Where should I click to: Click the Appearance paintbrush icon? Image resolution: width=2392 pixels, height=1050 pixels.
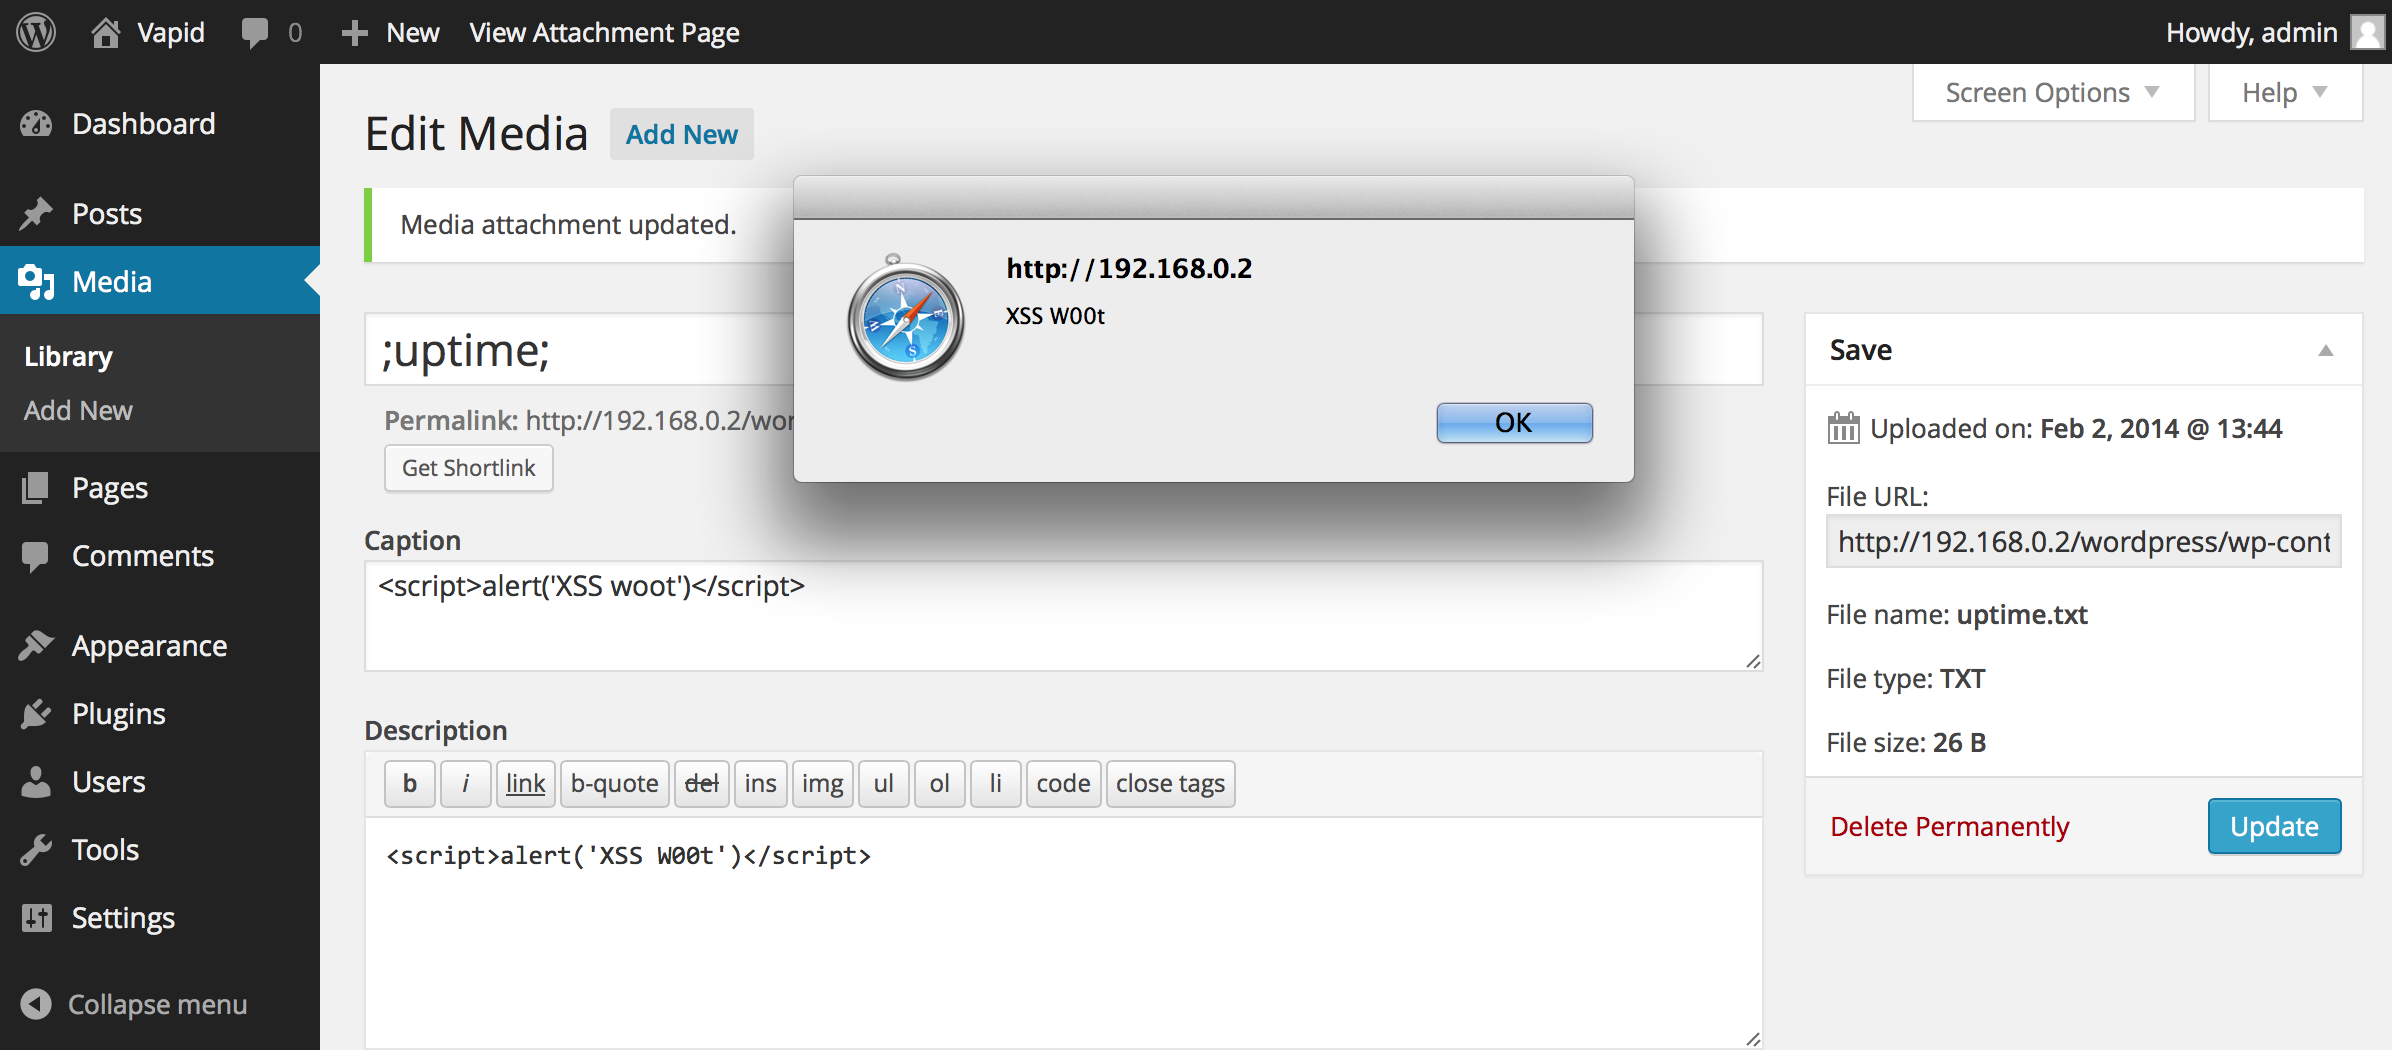(x=36, y=646)
